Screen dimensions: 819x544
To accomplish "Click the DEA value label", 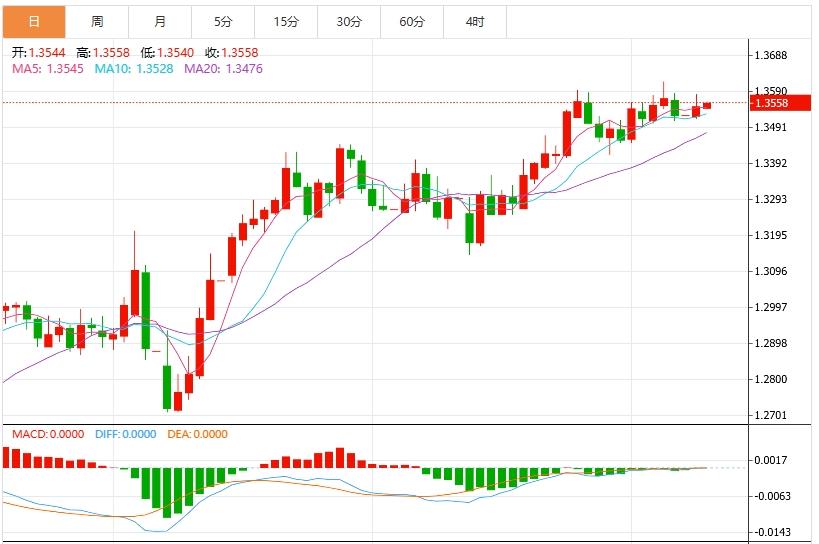I will click(x=197, y=434).
